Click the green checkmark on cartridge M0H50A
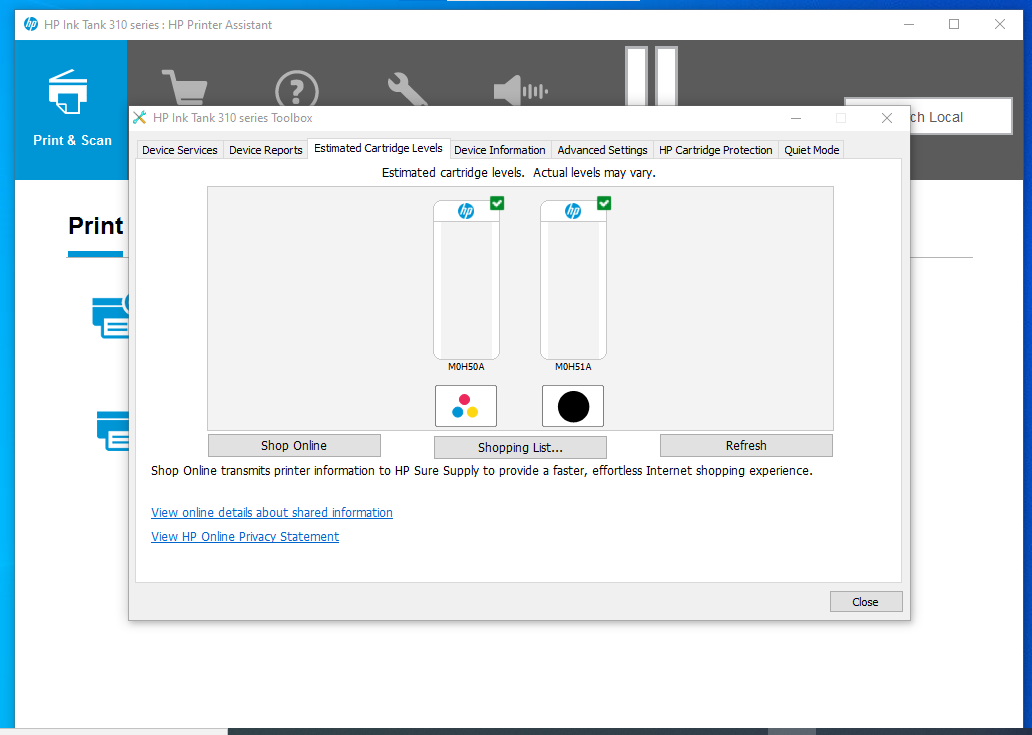 coord(497,203)
